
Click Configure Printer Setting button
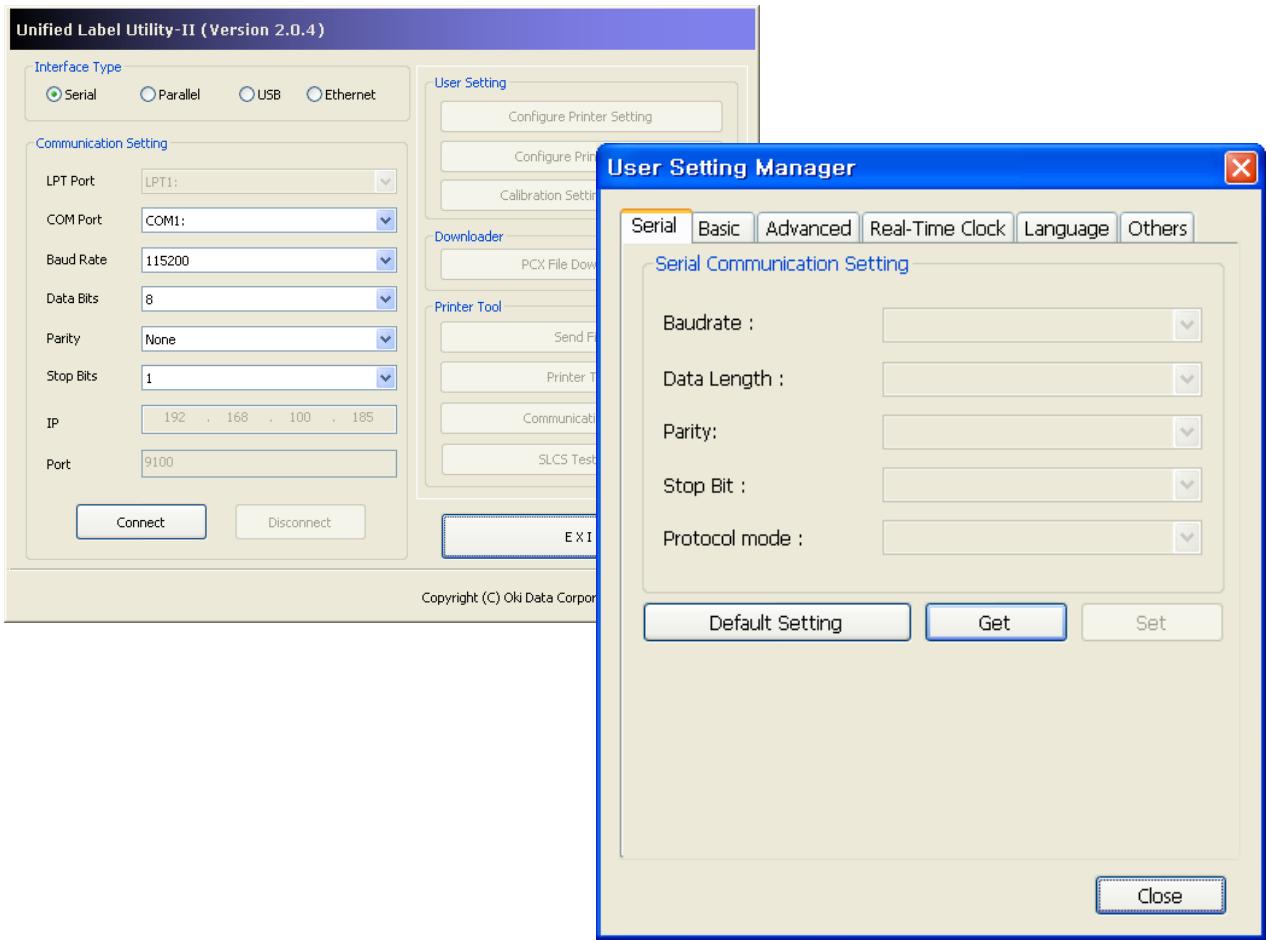tap(580, 117)
